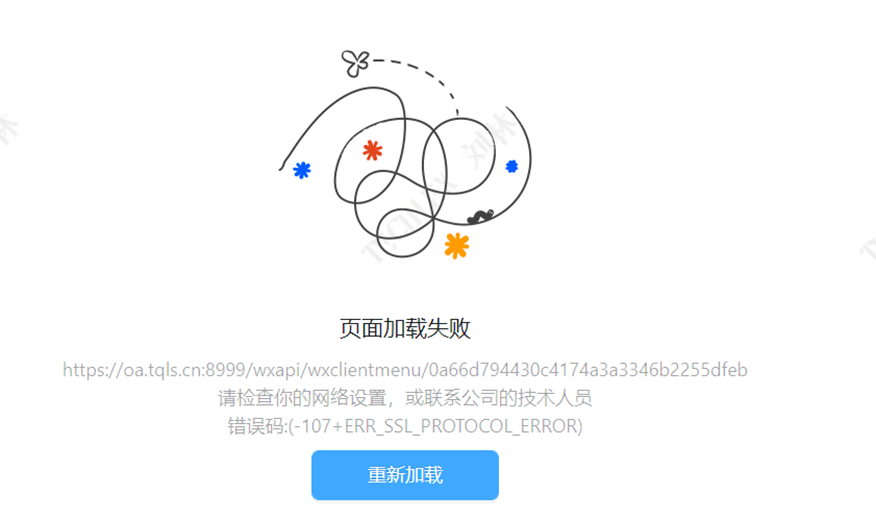This screenshot has height=520, width=876.
Task: Click the 或联系公司的技术人员 text
Action: pyautogui.click(x=498, y=398)
